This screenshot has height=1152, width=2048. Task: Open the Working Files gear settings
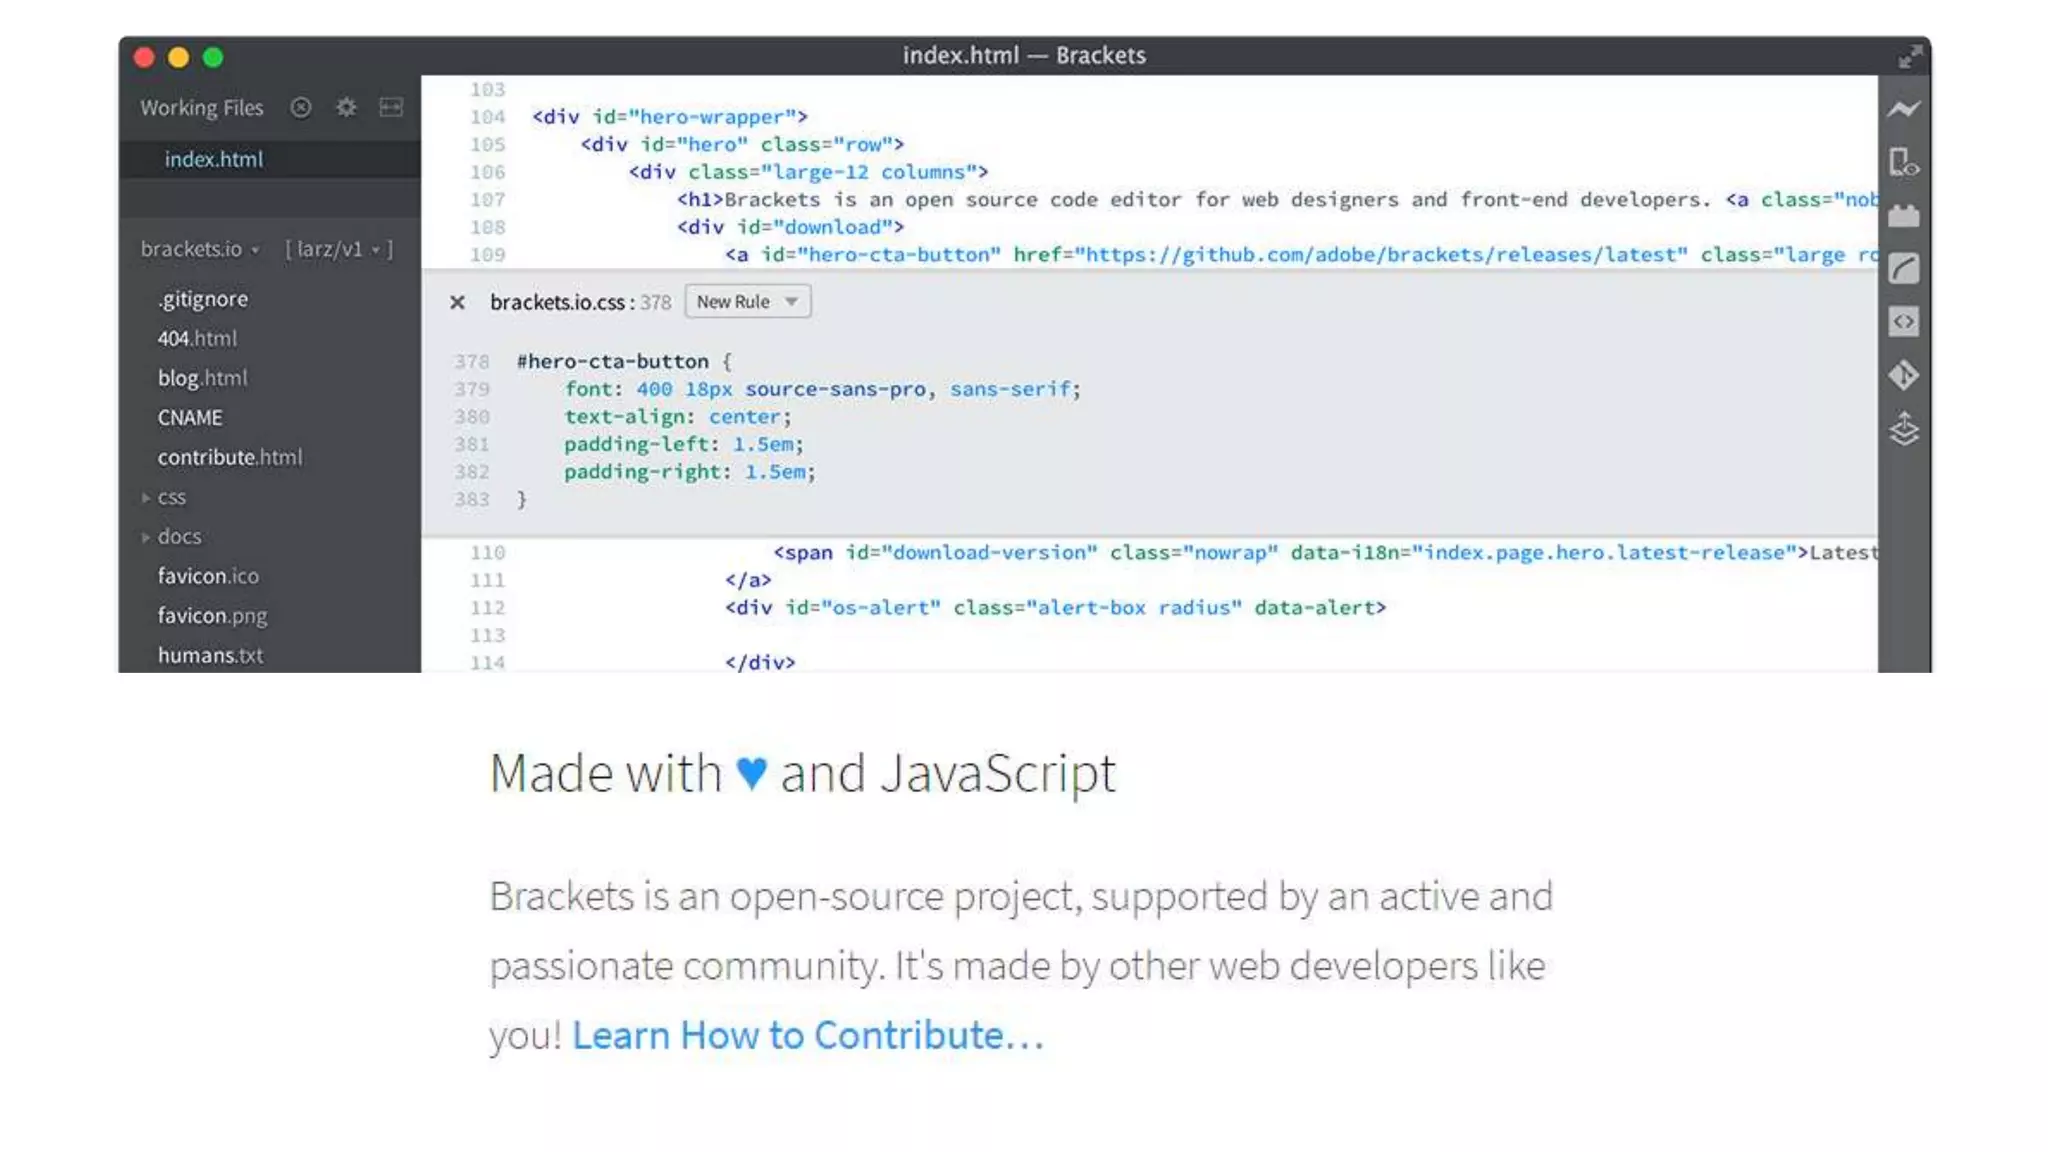(x=346, y=107)
